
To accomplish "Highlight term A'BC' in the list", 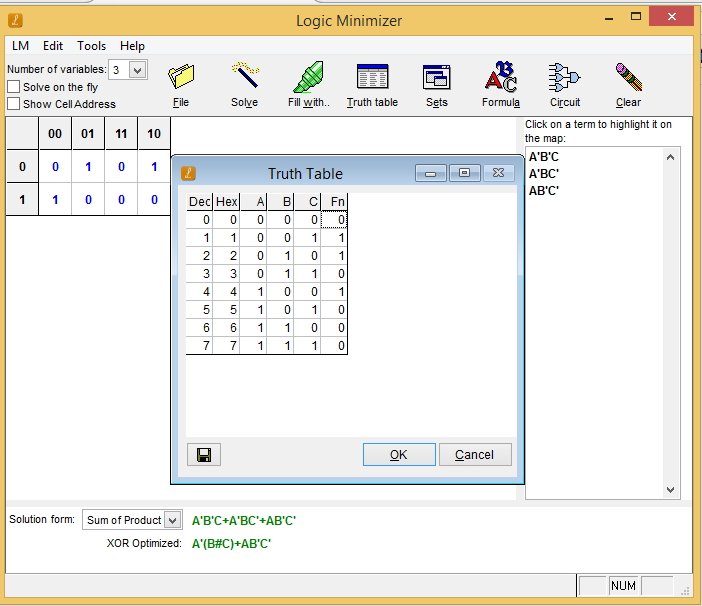I will [544, 174].
